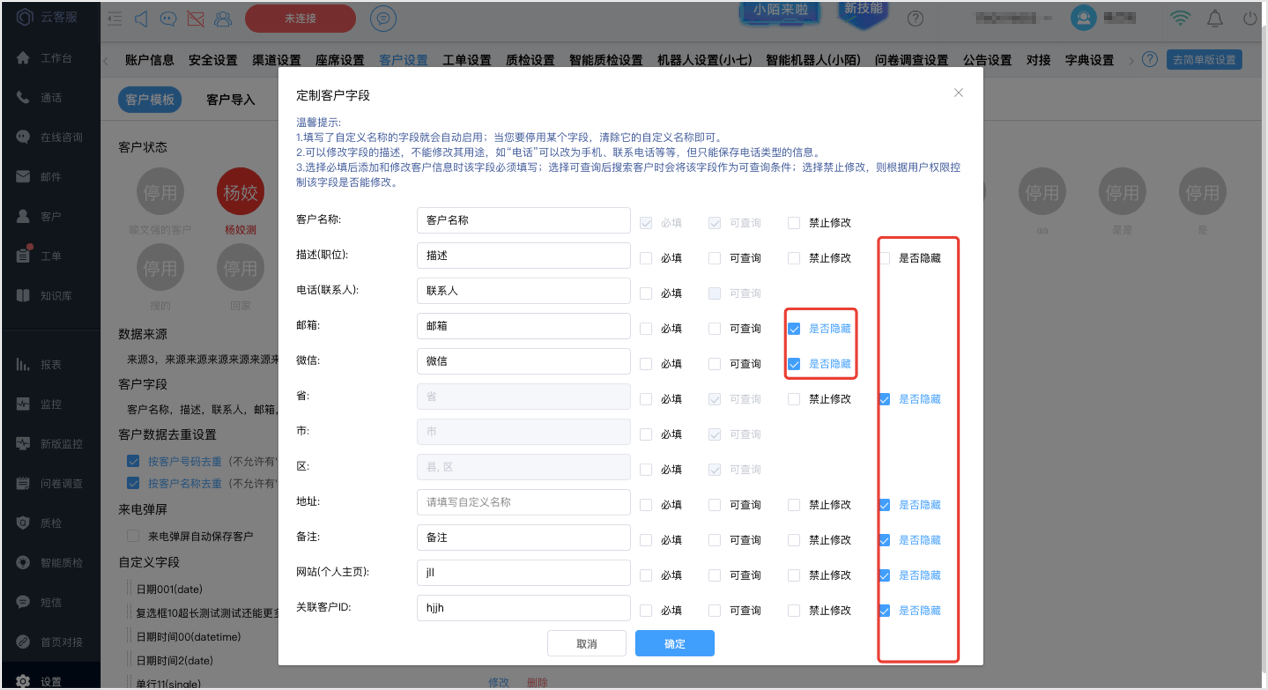Viewport: 1268px width, 690px height.
Task: Click the 客户名称 custom name input field
Action: click(524, 220)
